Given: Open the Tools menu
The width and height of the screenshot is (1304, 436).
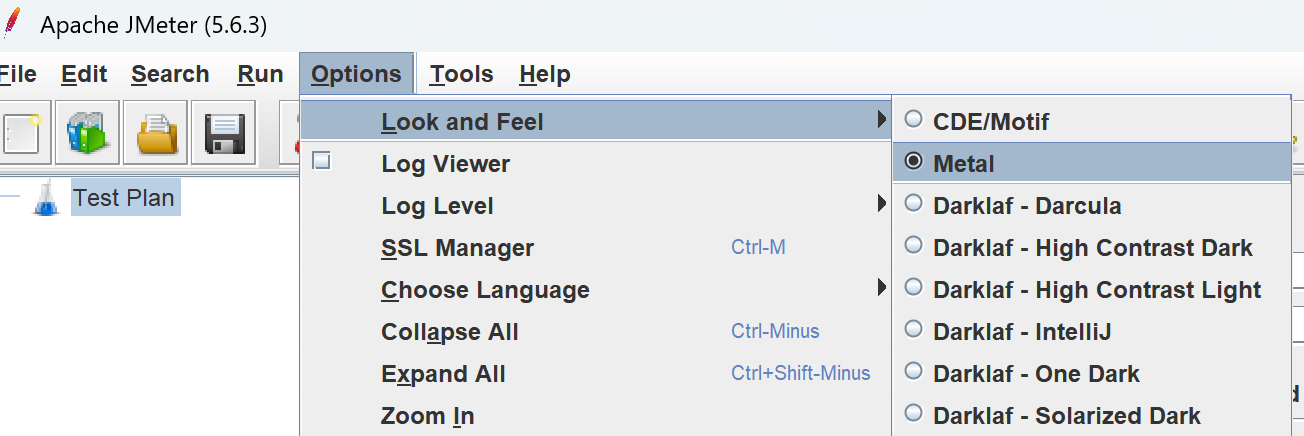Looking at the screenshot, I should (x=462, y=74).
